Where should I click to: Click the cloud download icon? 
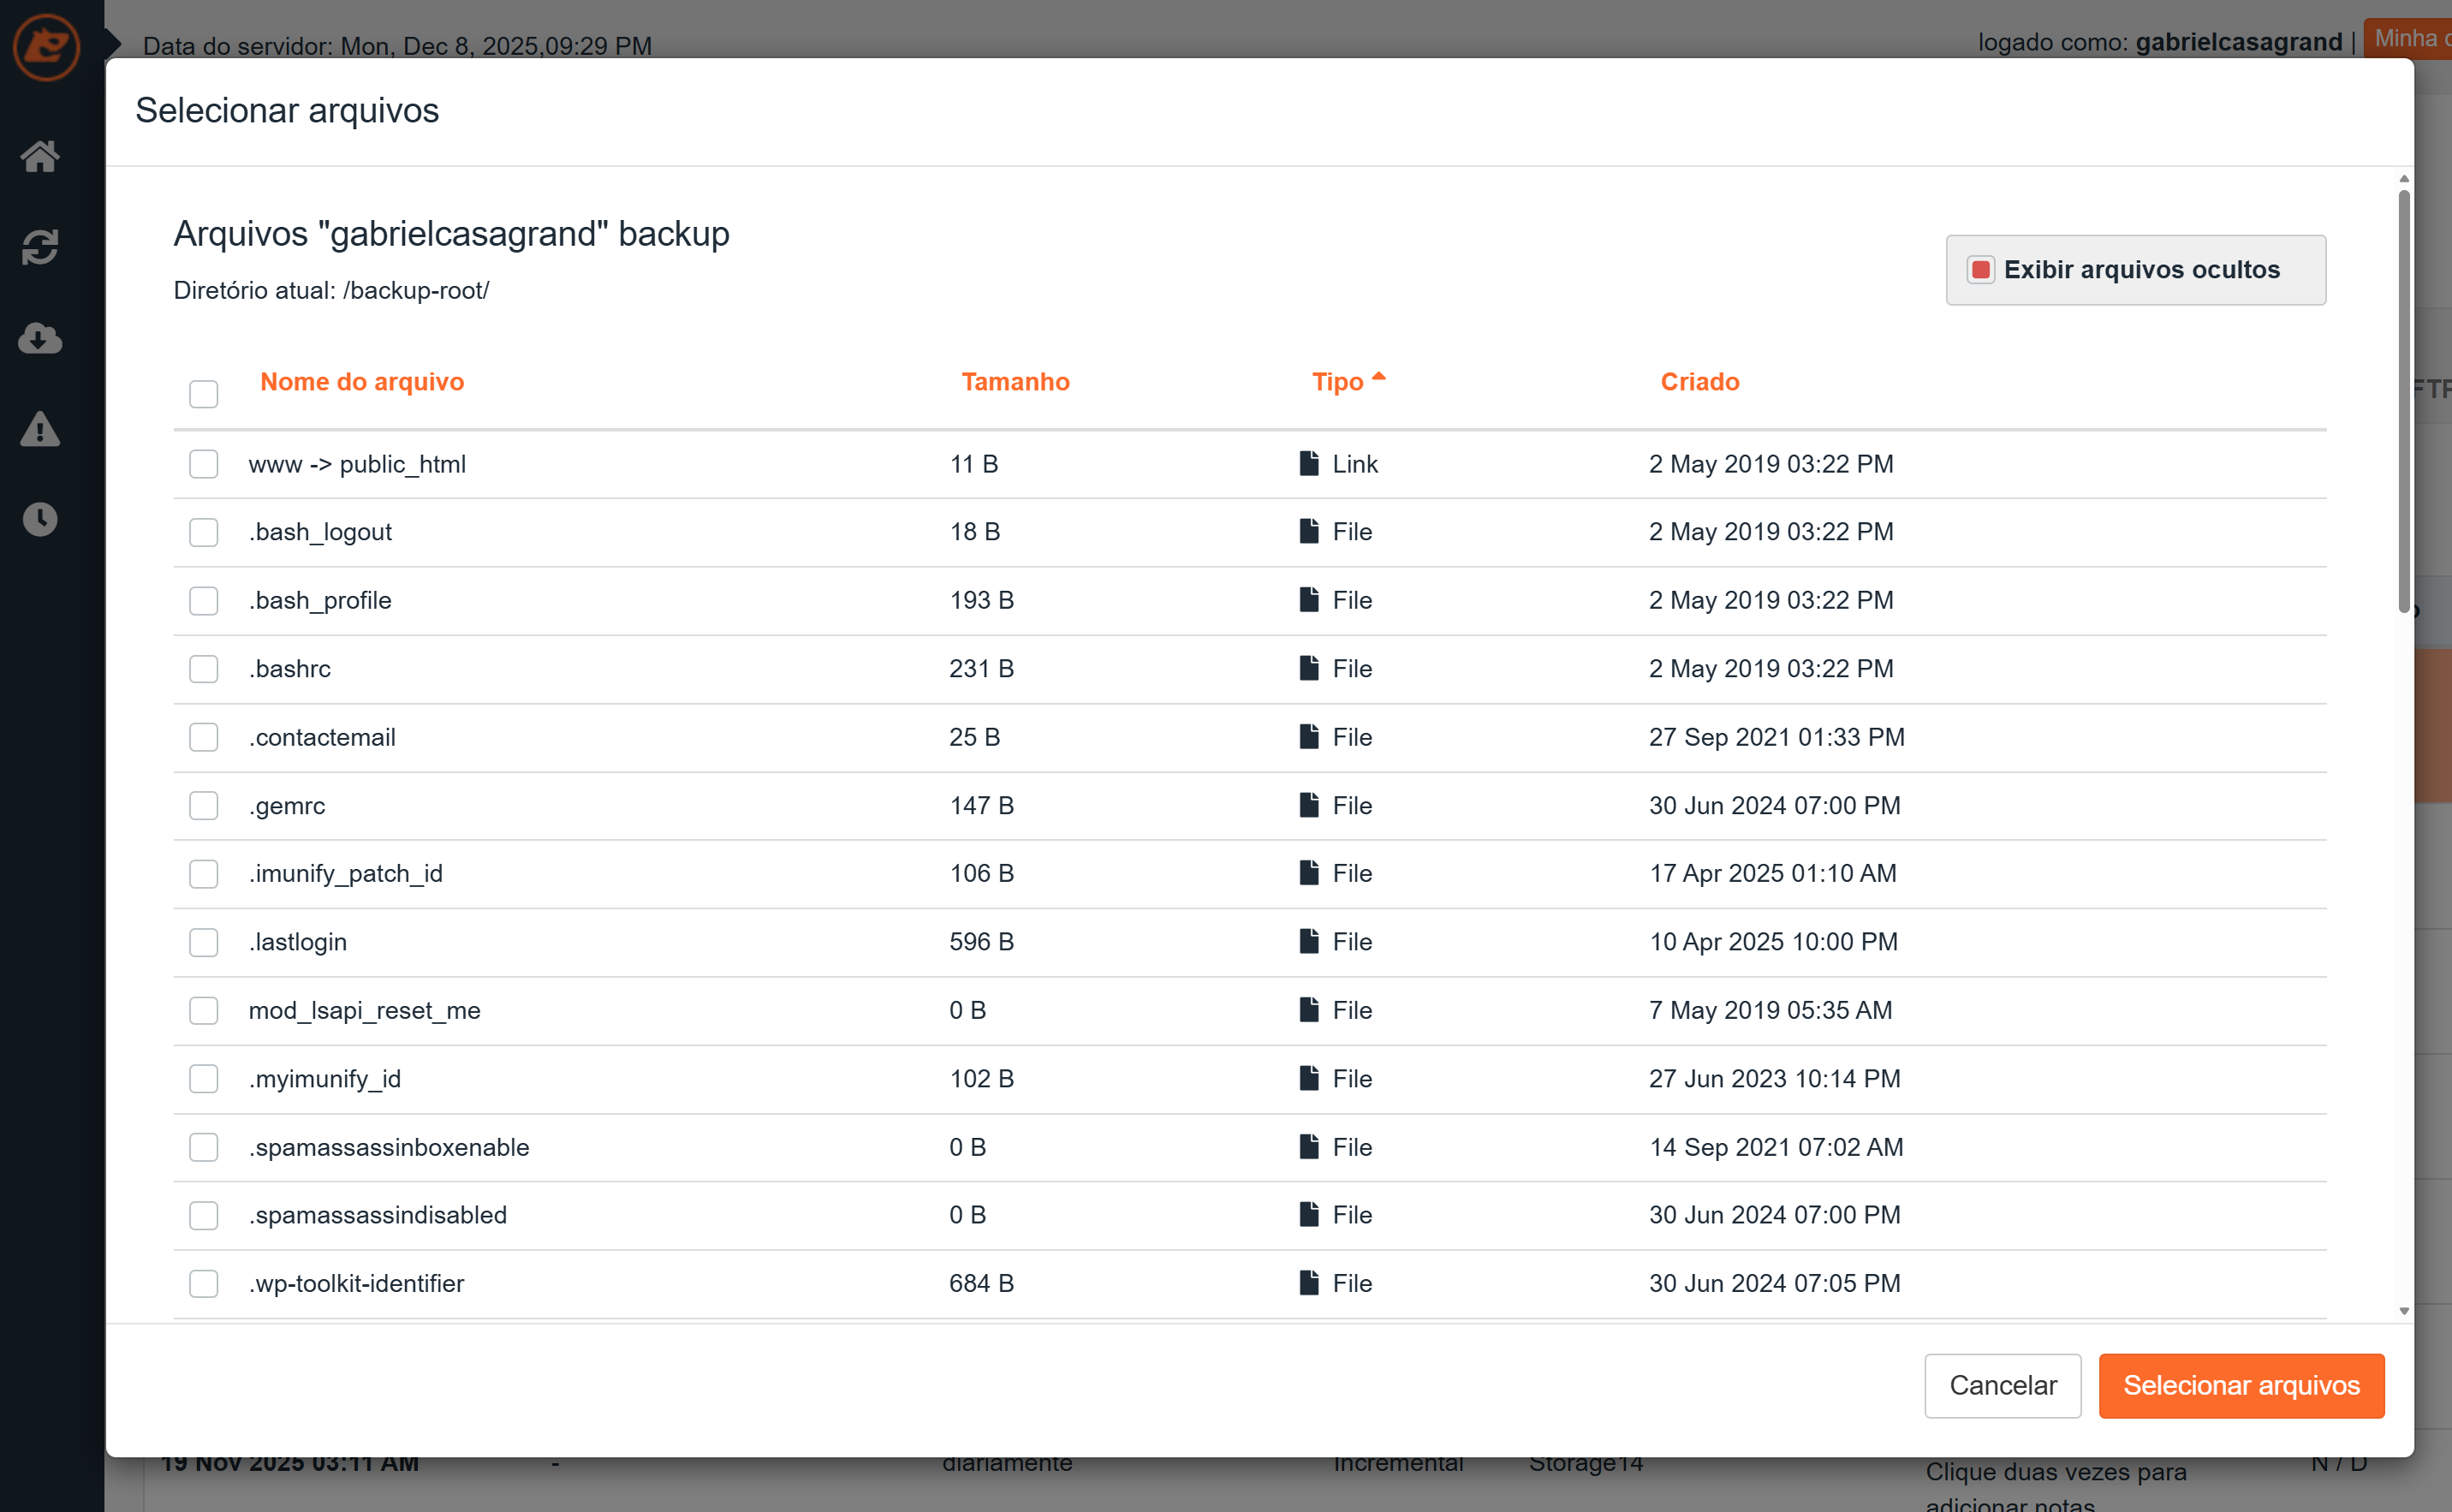click(40, 338)
